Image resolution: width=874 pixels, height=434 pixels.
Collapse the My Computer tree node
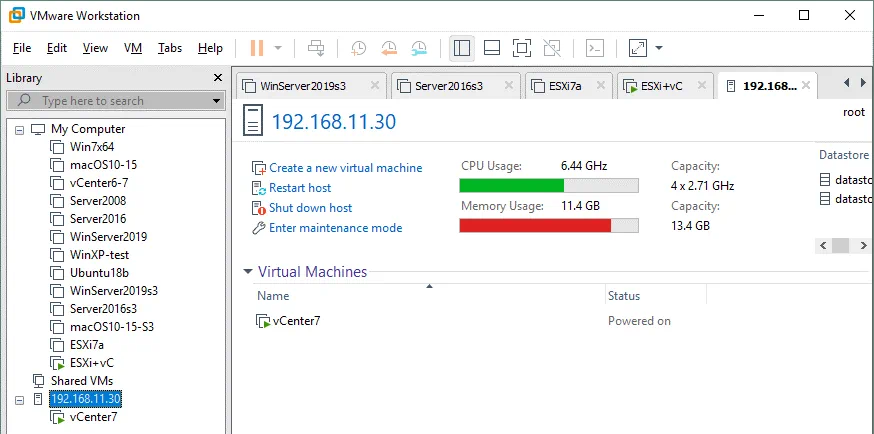(x=20, y=129)
